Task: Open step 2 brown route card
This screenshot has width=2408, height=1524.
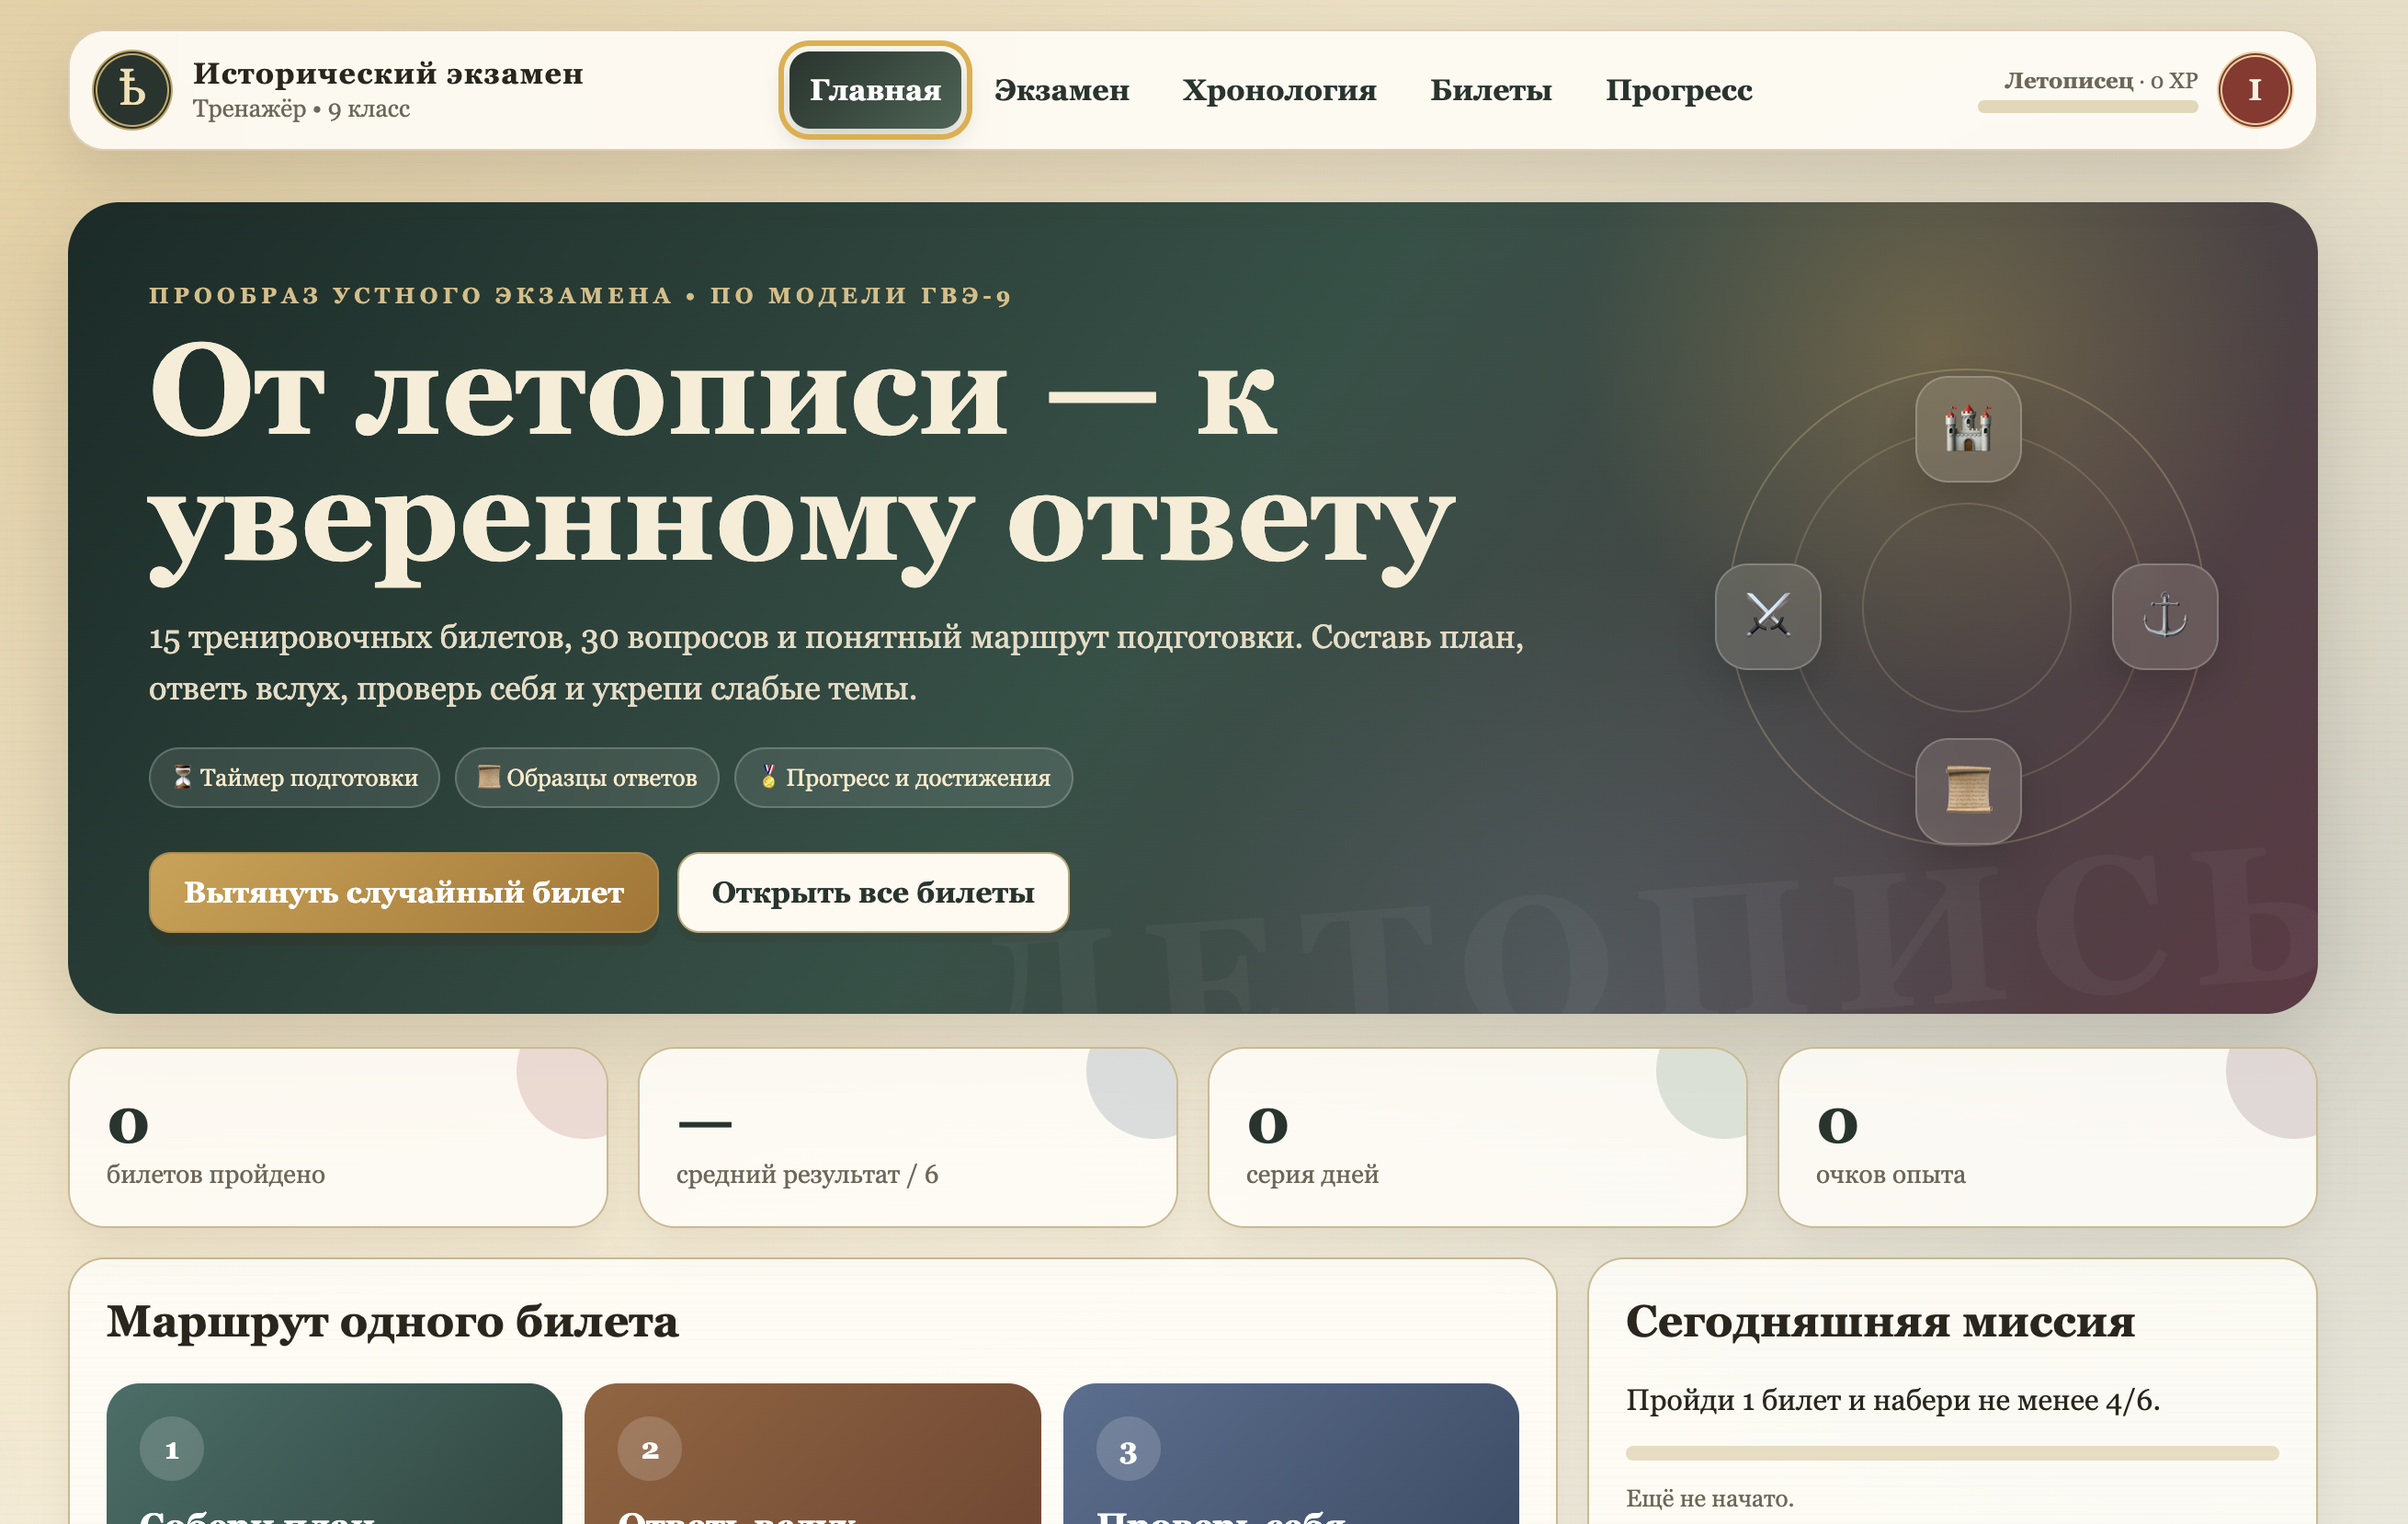Action: 812,1453
